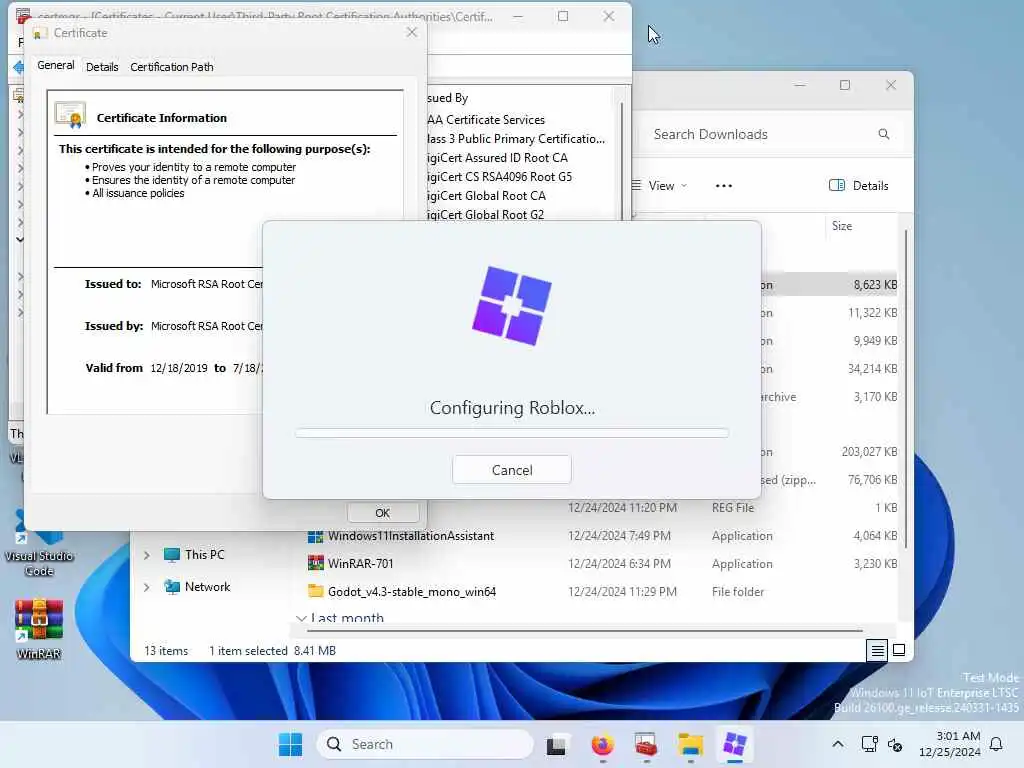Image resolution: width=1024 pixels, height=768 pixels.
Task: Click the Configuring Roblox progress bar
Action: pos(511,433)
